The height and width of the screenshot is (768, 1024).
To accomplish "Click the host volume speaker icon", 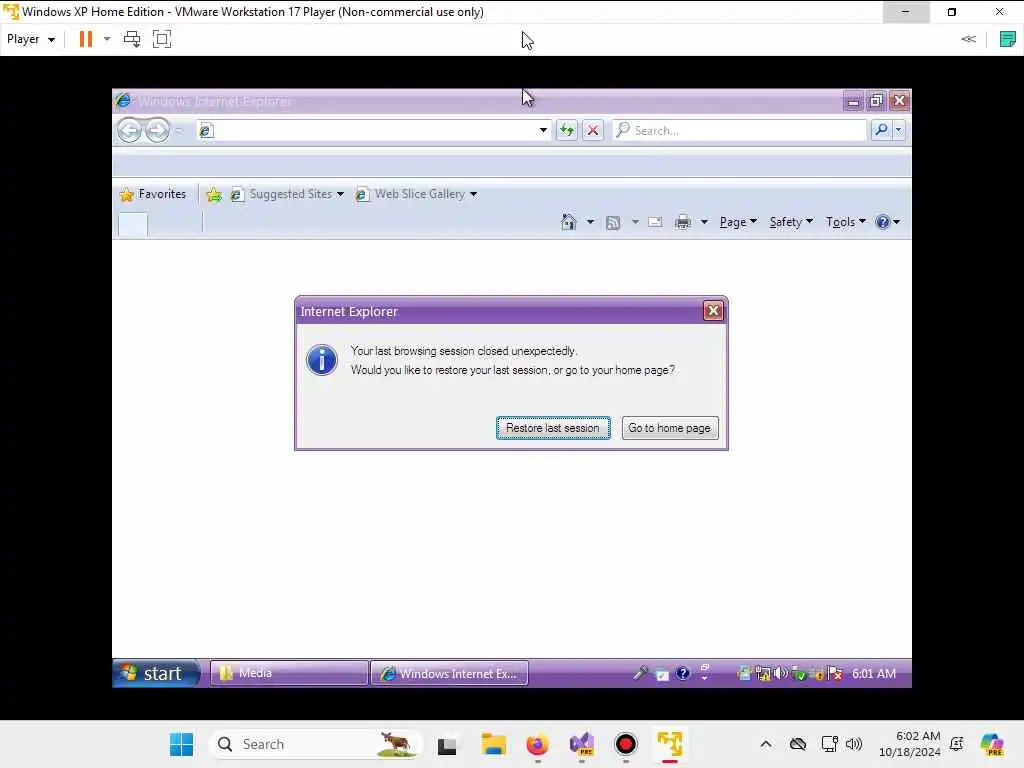I will tap(854, 744).
